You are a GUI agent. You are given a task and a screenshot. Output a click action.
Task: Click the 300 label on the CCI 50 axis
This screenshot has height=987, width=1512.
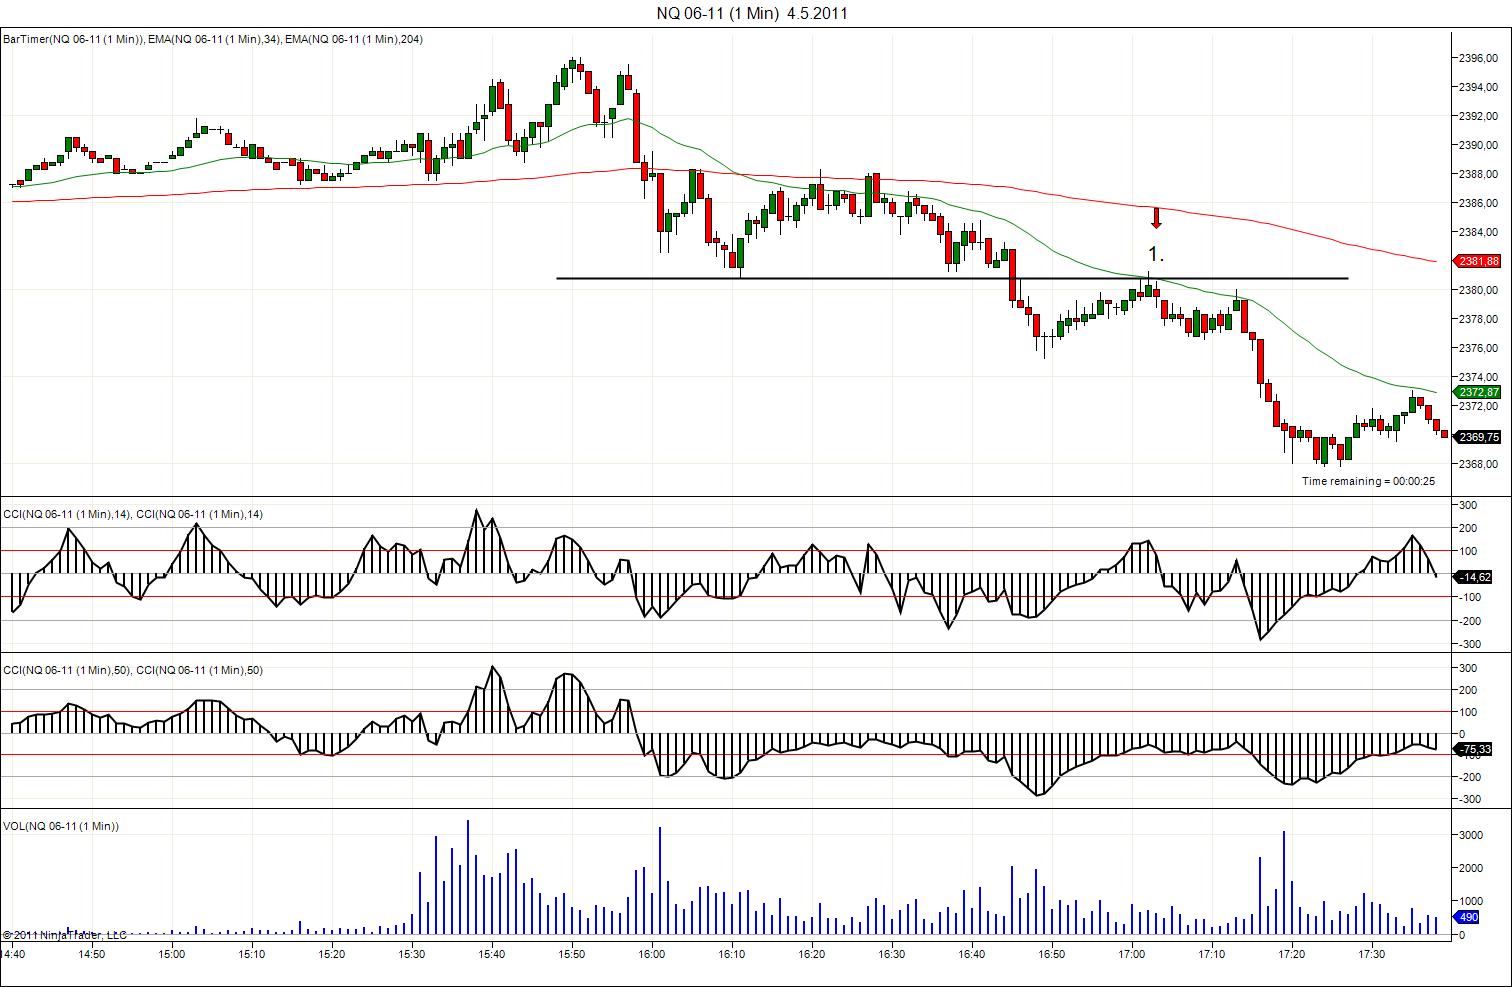pos(1470,668)
